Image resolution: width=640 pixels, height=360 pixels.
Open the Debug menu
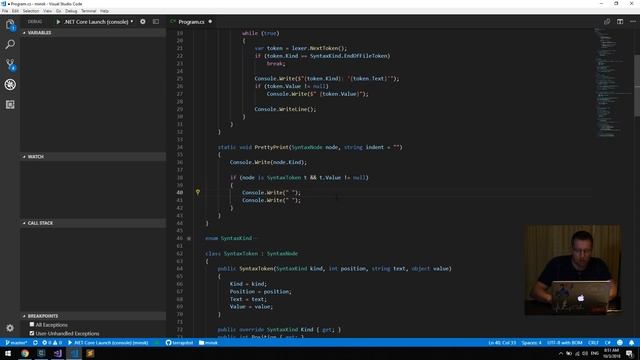(71, 11)
